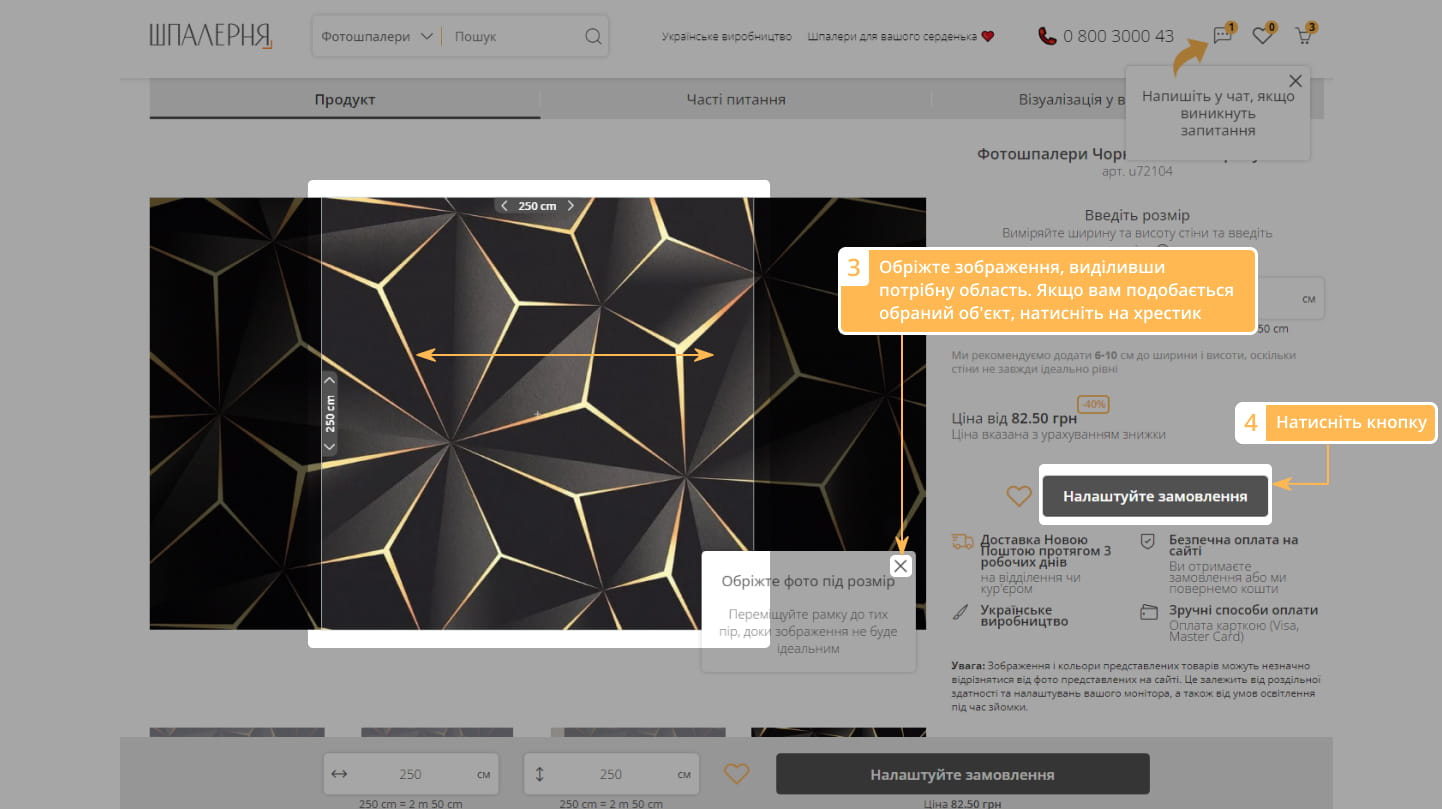Switch to the Часті питання tab
The image size is (1442, 809).
click(735, 100)
